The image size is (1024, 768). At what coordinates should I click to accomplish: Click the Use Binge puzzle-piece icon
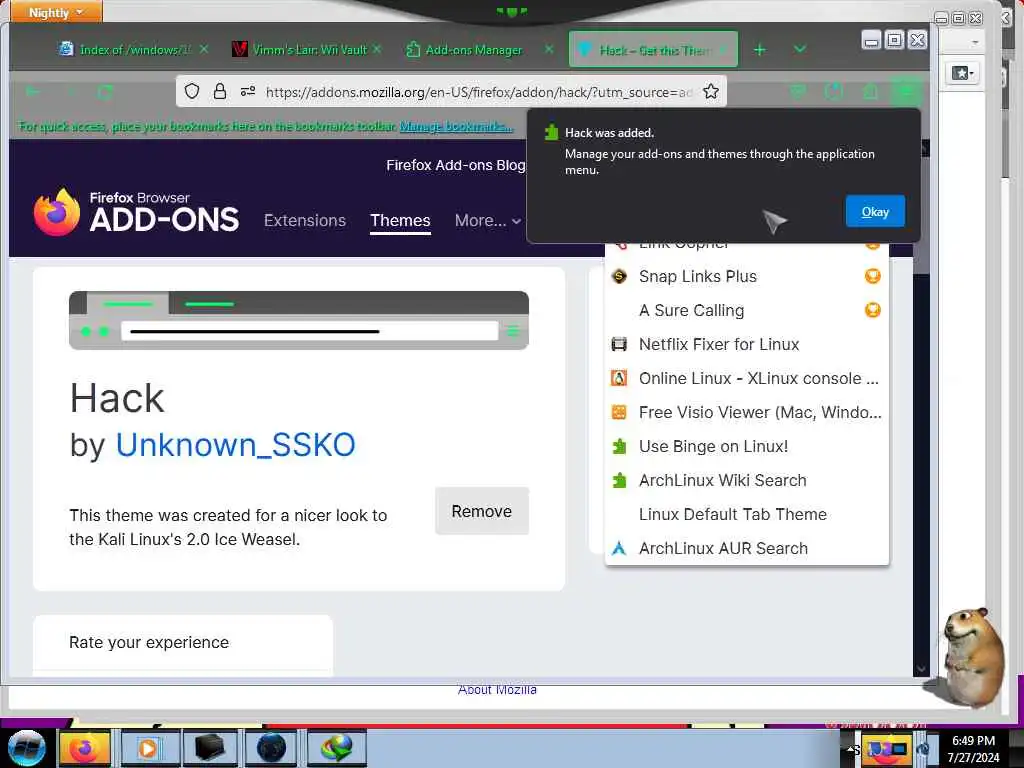click(x=619, y=446)
